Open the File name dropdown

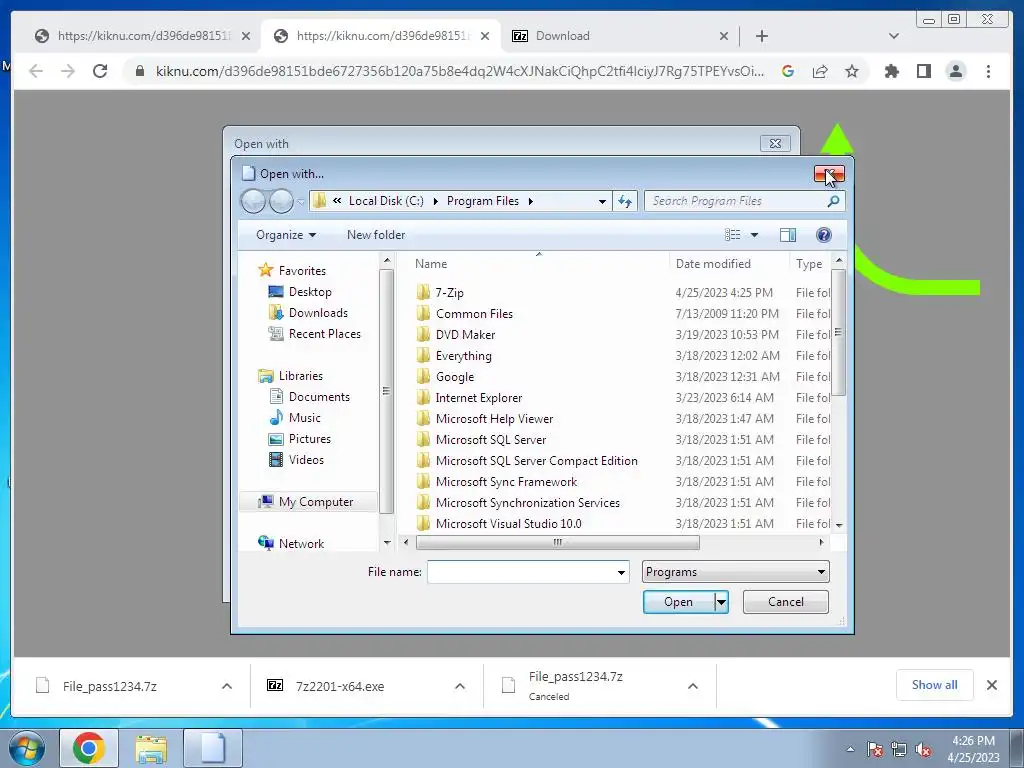[x=621, y=573]
